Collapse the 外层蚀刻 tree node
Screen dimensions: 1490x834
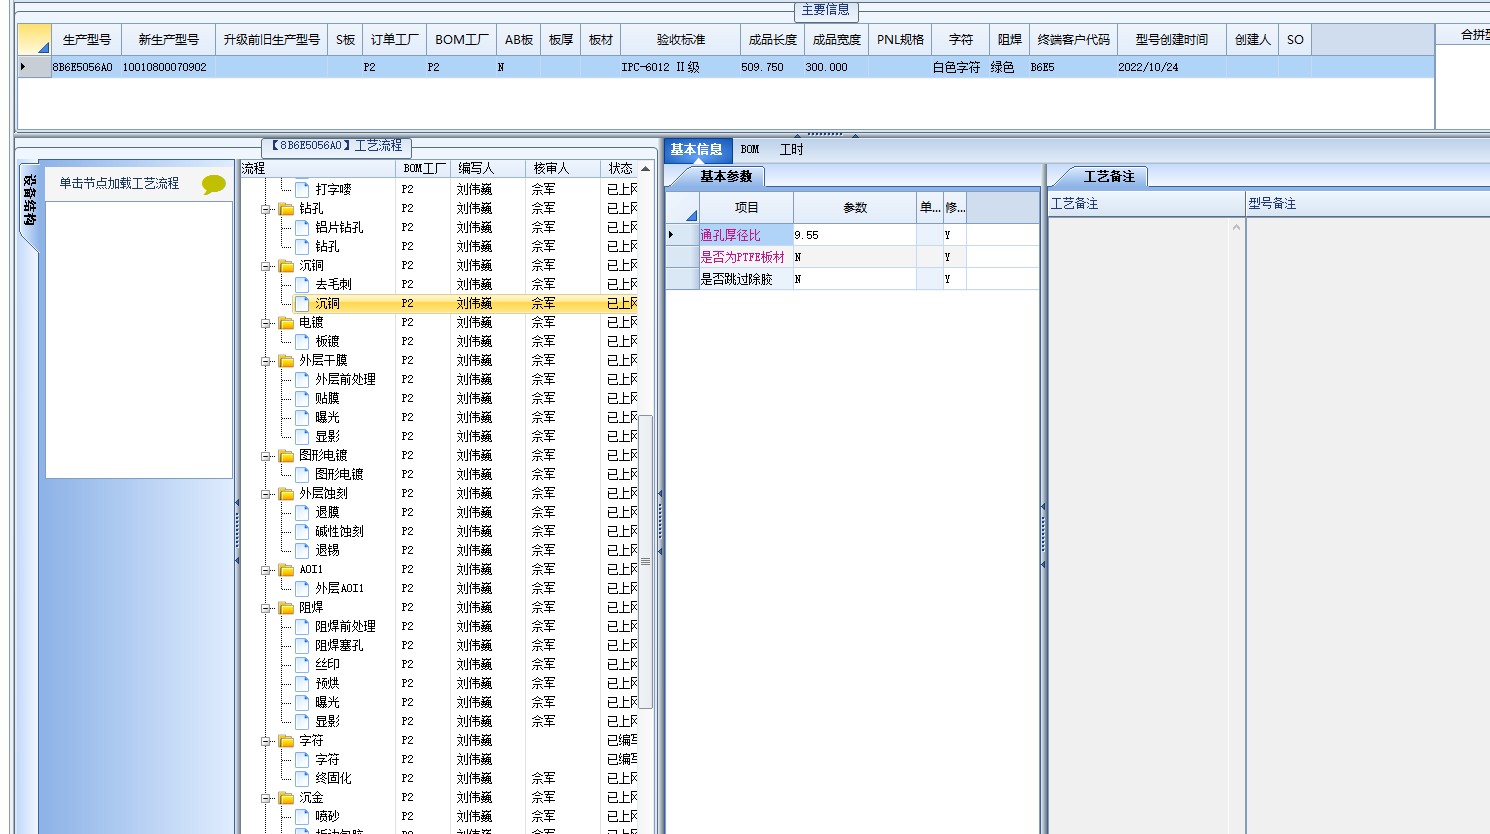[x=267, y=494]
